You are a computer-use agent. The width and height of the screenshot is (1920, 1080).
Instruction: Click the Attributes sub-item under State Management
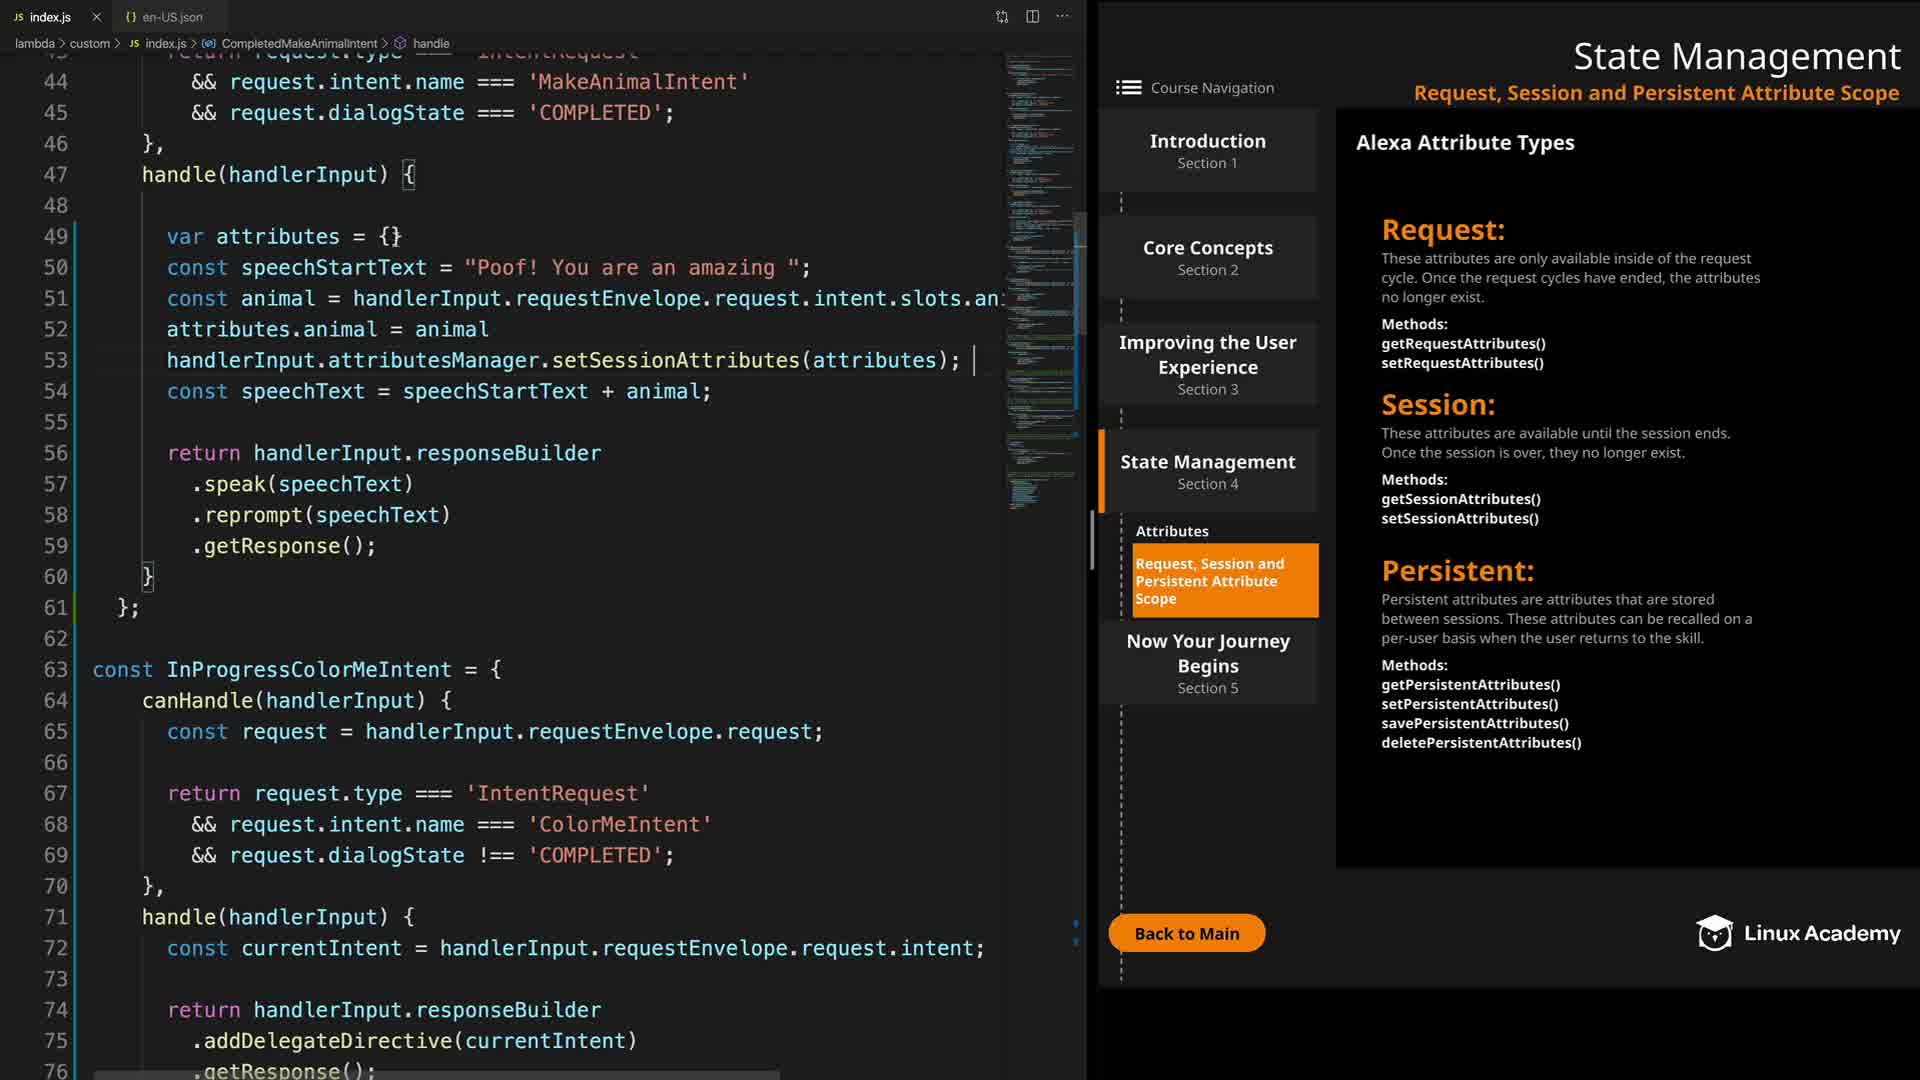click(1171, 531)
